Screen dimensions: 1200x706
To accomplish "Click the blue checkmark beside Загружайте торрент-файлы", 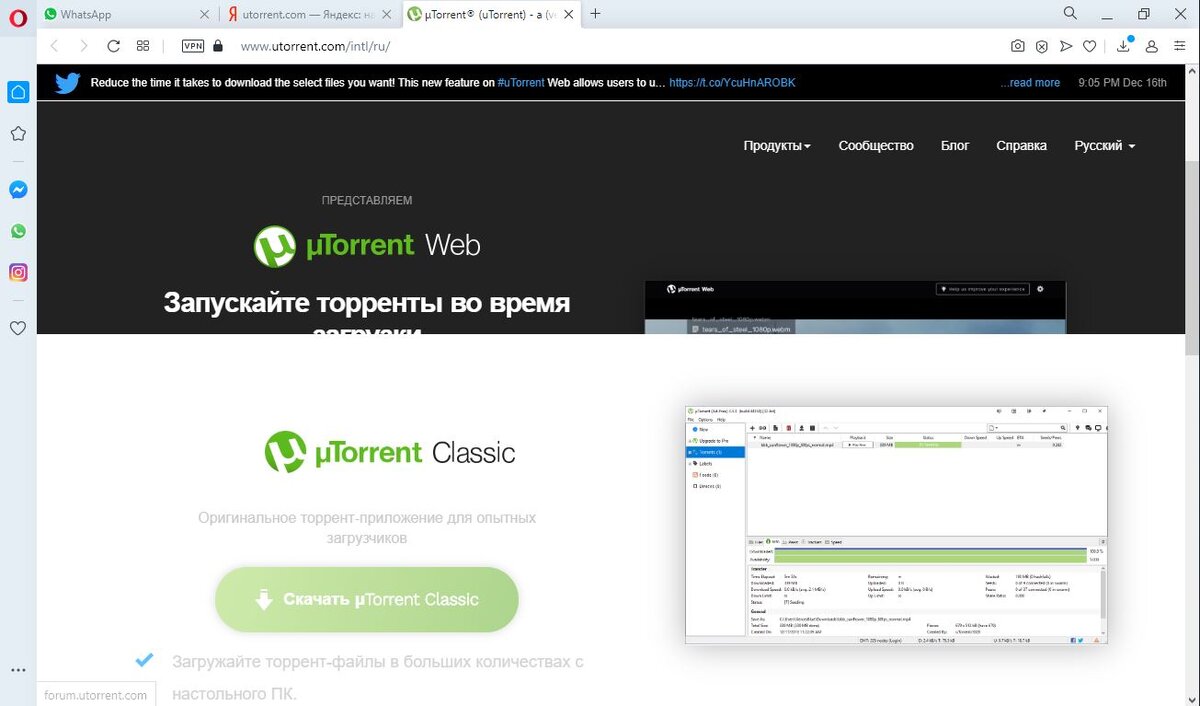I will [x=144, y=660].
